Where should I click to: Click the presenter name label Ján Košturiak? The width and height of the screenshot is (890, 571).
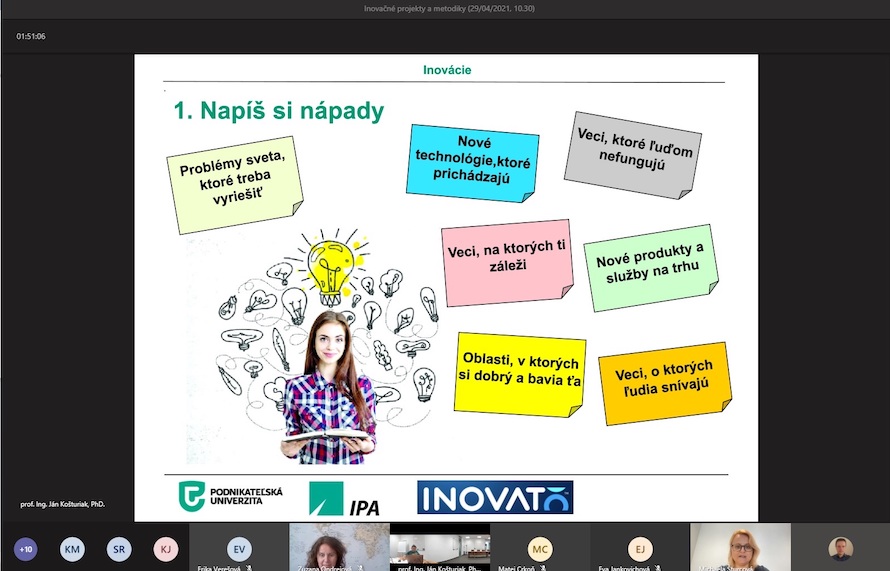[x=62, y=504]
